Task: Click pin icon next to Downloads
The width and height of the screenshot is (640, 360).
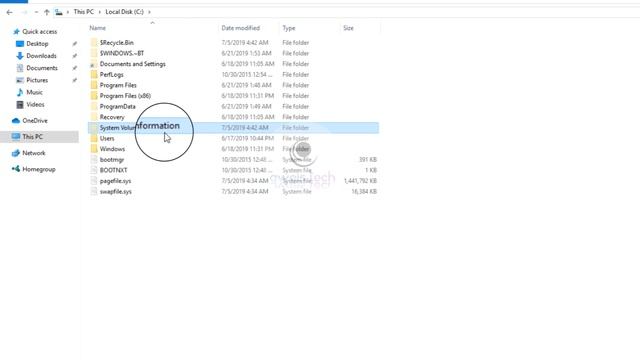Action: point(74,56)
